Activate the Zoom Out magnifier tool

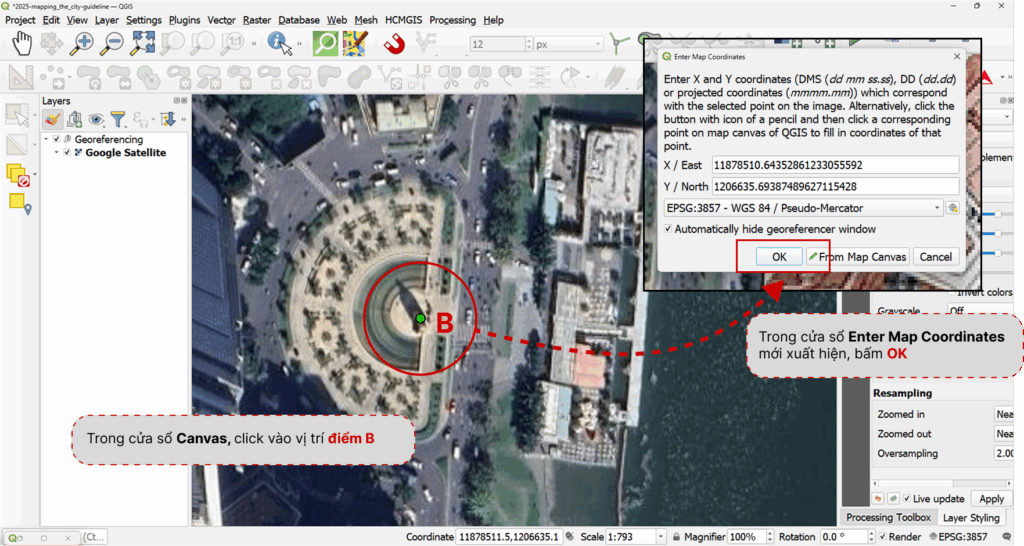coord(112,44)
